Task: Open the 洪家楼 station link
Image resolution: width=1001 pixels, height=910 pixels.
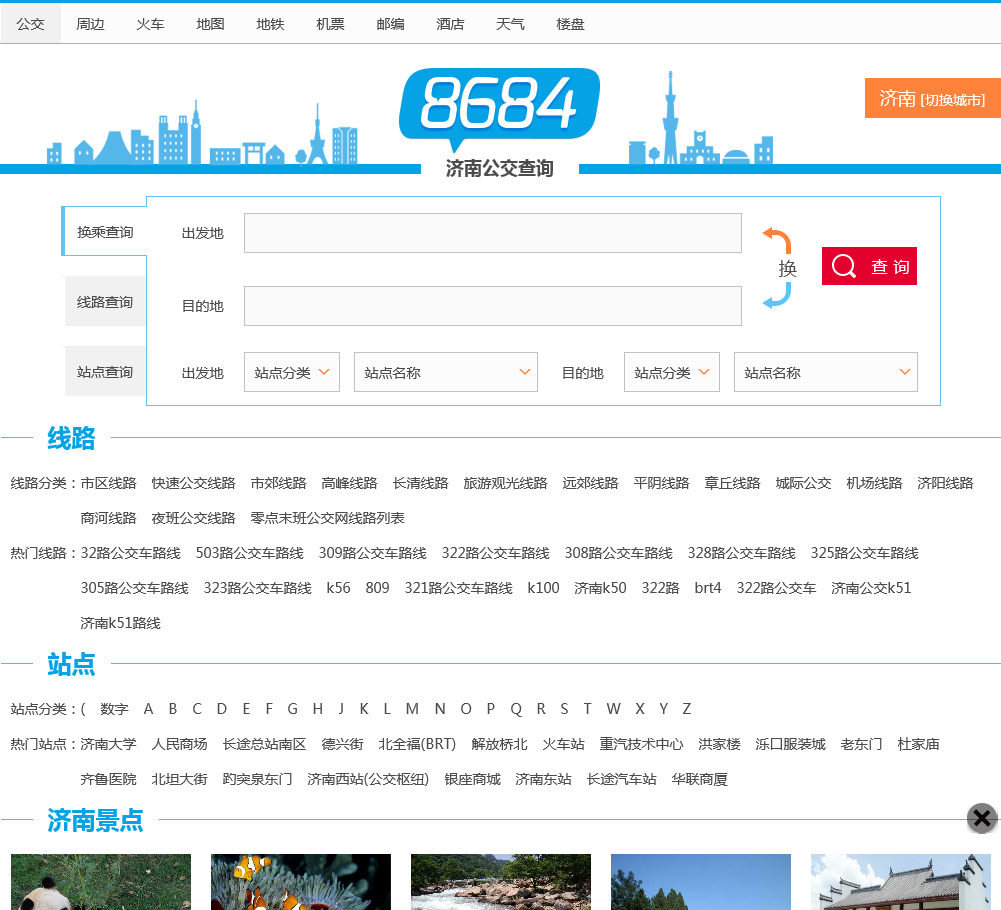Action: coord(719,744)
